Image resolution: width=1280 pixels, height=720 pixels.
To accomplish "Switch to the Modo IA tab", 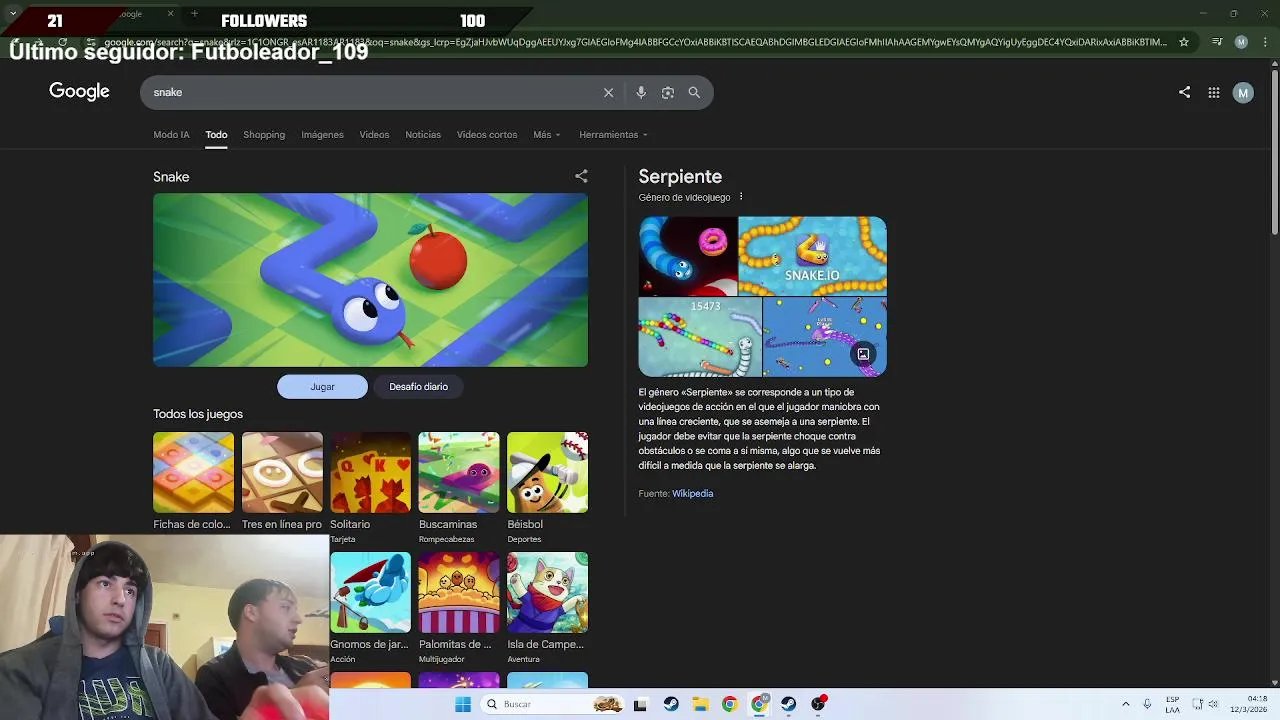I will click(x=171, y=135).
